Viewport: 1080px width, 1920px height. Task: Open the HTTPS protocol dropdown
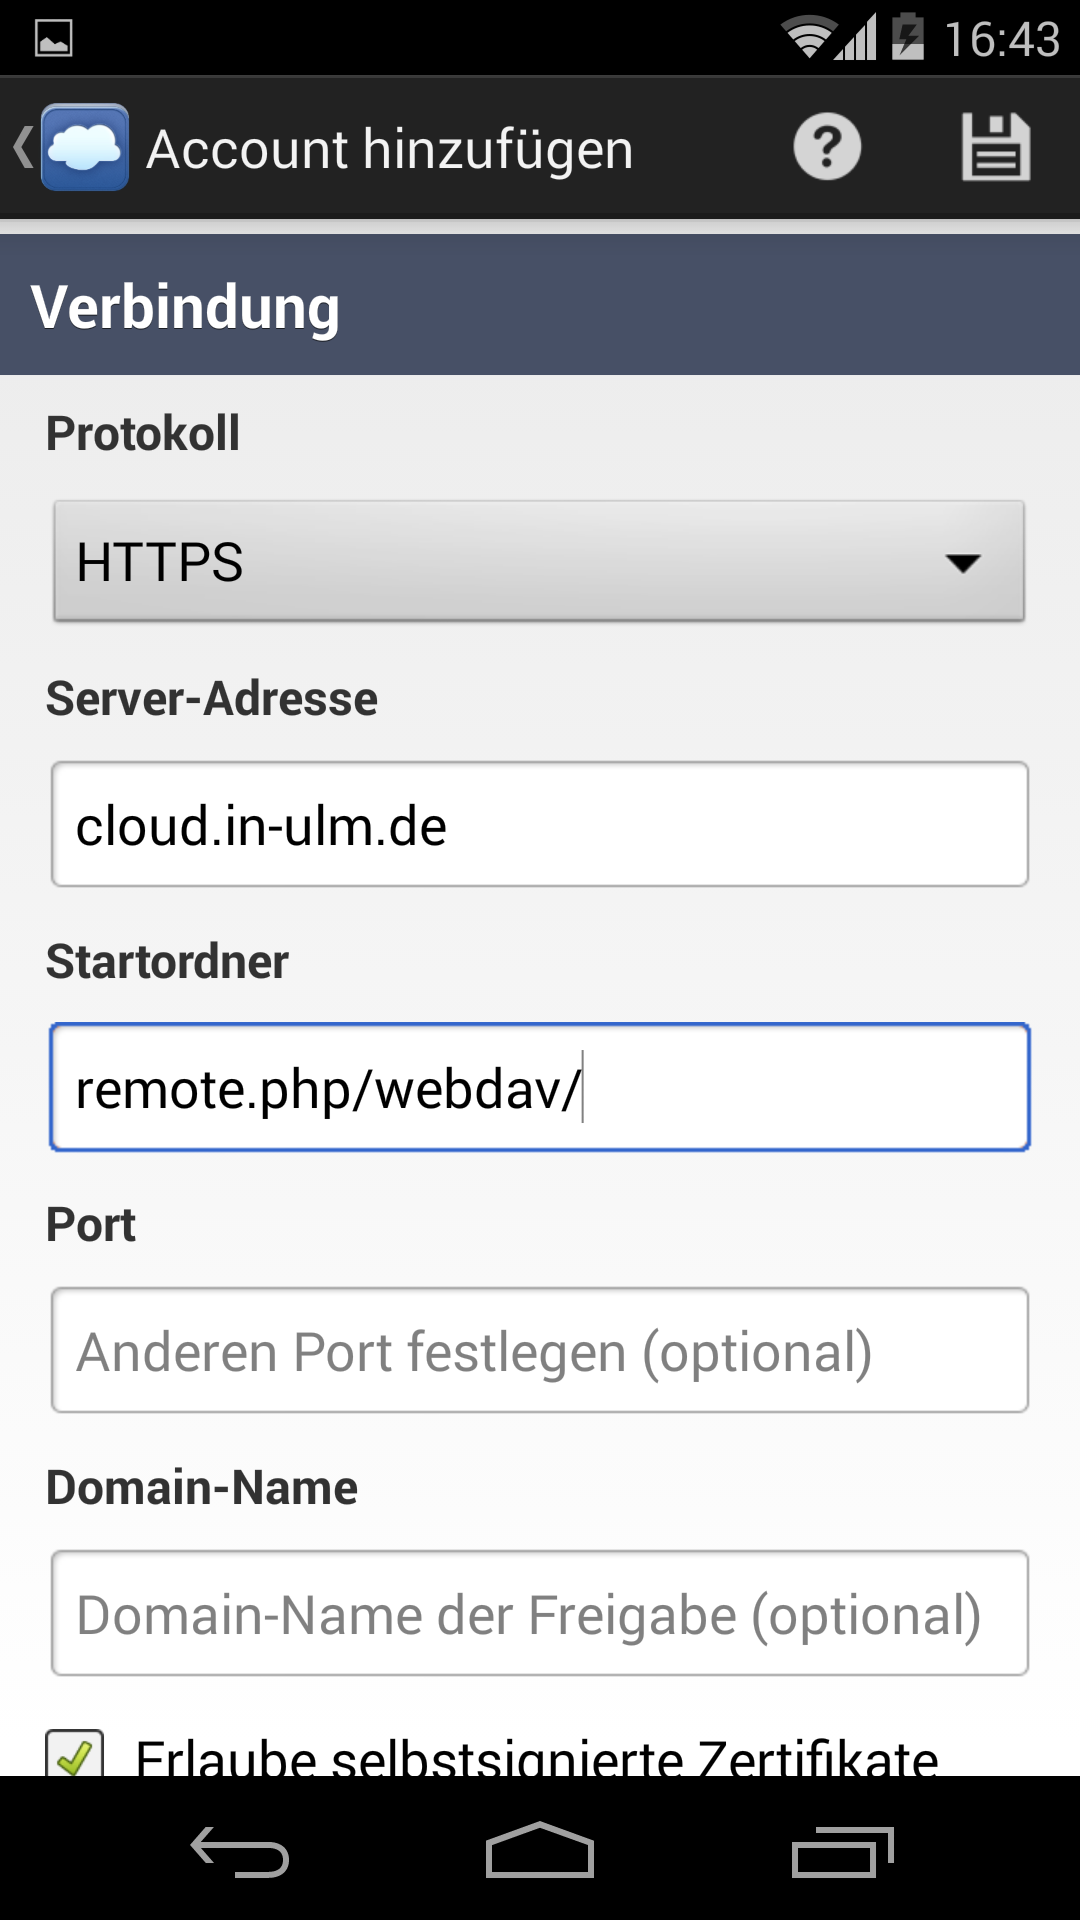(x=539, y=561)
